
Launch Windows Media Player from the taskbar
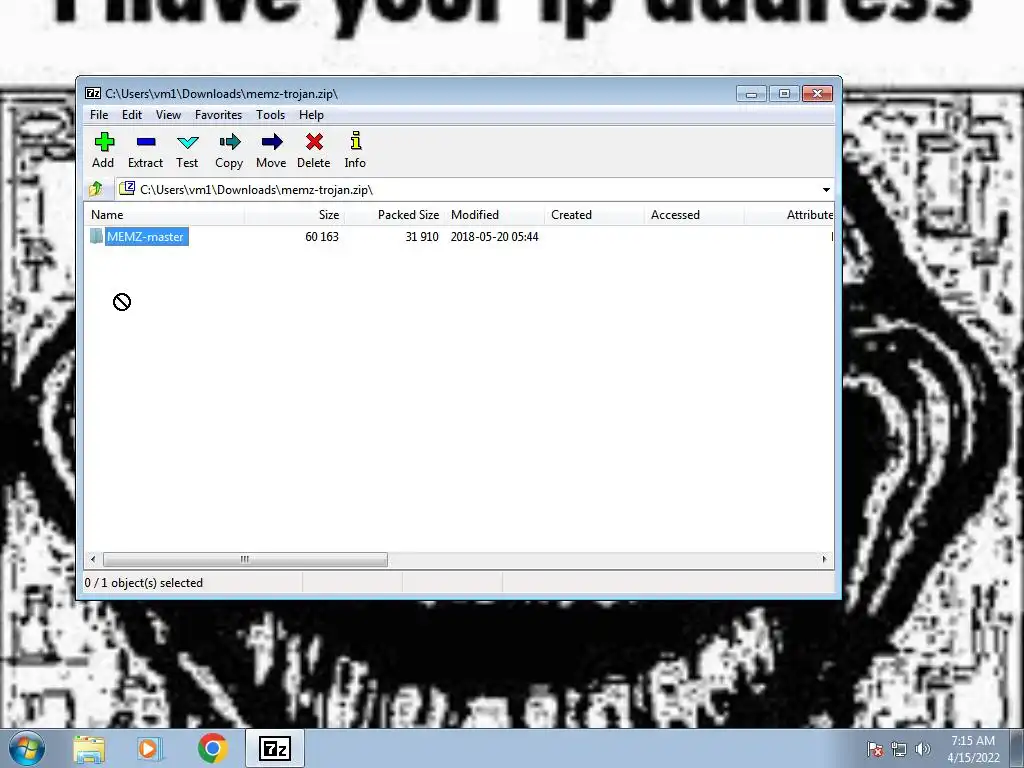(x=149, y=749)
